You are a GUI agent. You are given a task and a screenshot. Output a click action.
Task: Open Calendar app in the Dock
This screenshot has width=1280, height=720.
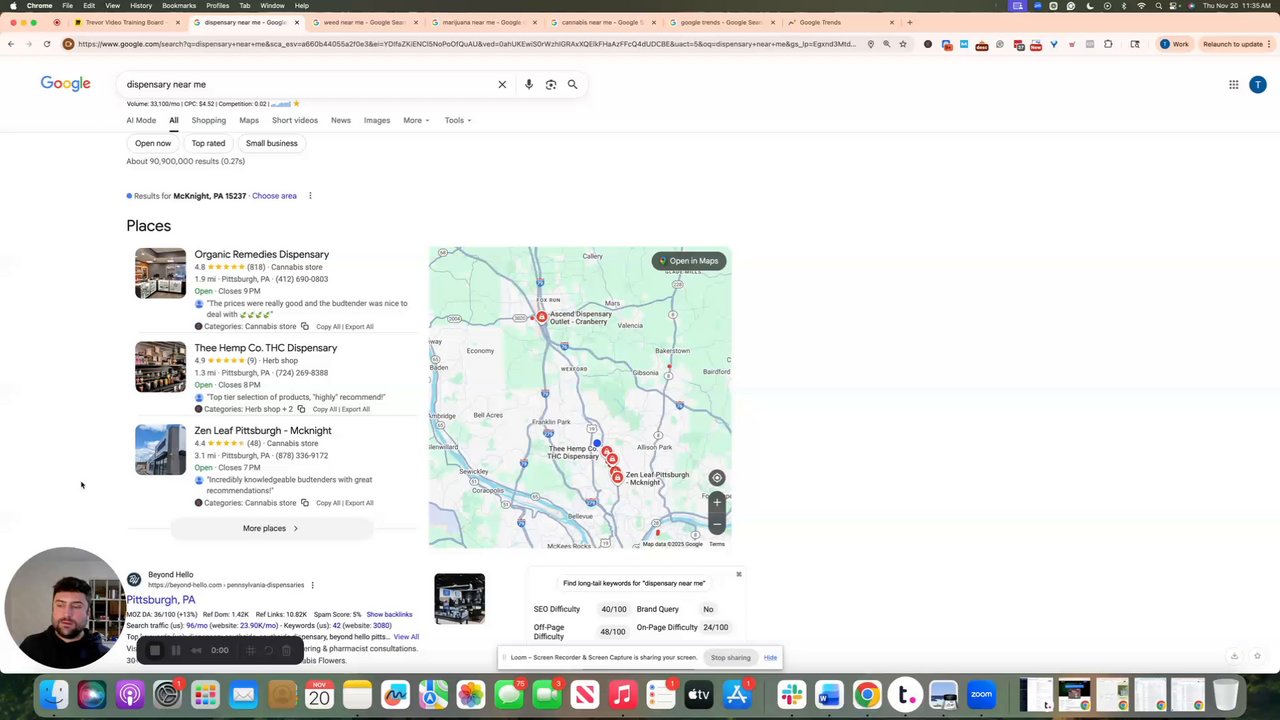(x=319, y=694)
